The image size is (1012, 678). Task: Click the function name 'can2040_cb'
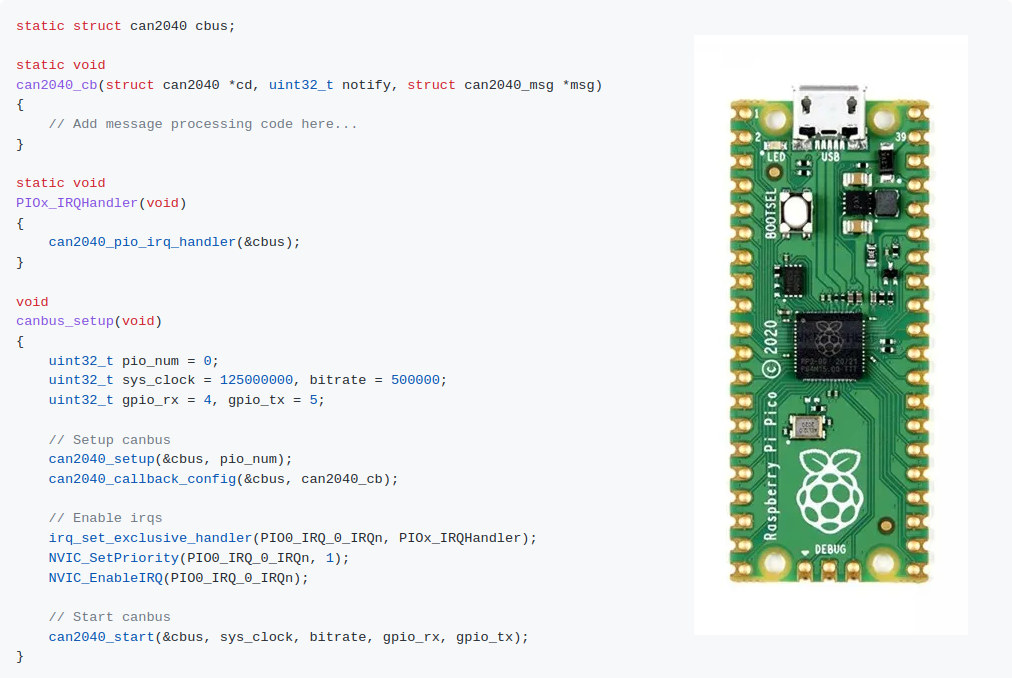pos(57,85)
